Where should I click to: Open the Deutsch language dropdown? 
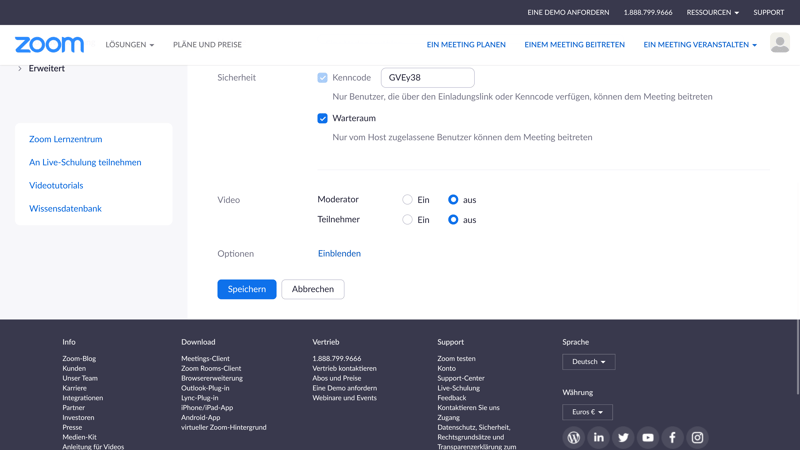pyautogui.click(x=588, y=362)
